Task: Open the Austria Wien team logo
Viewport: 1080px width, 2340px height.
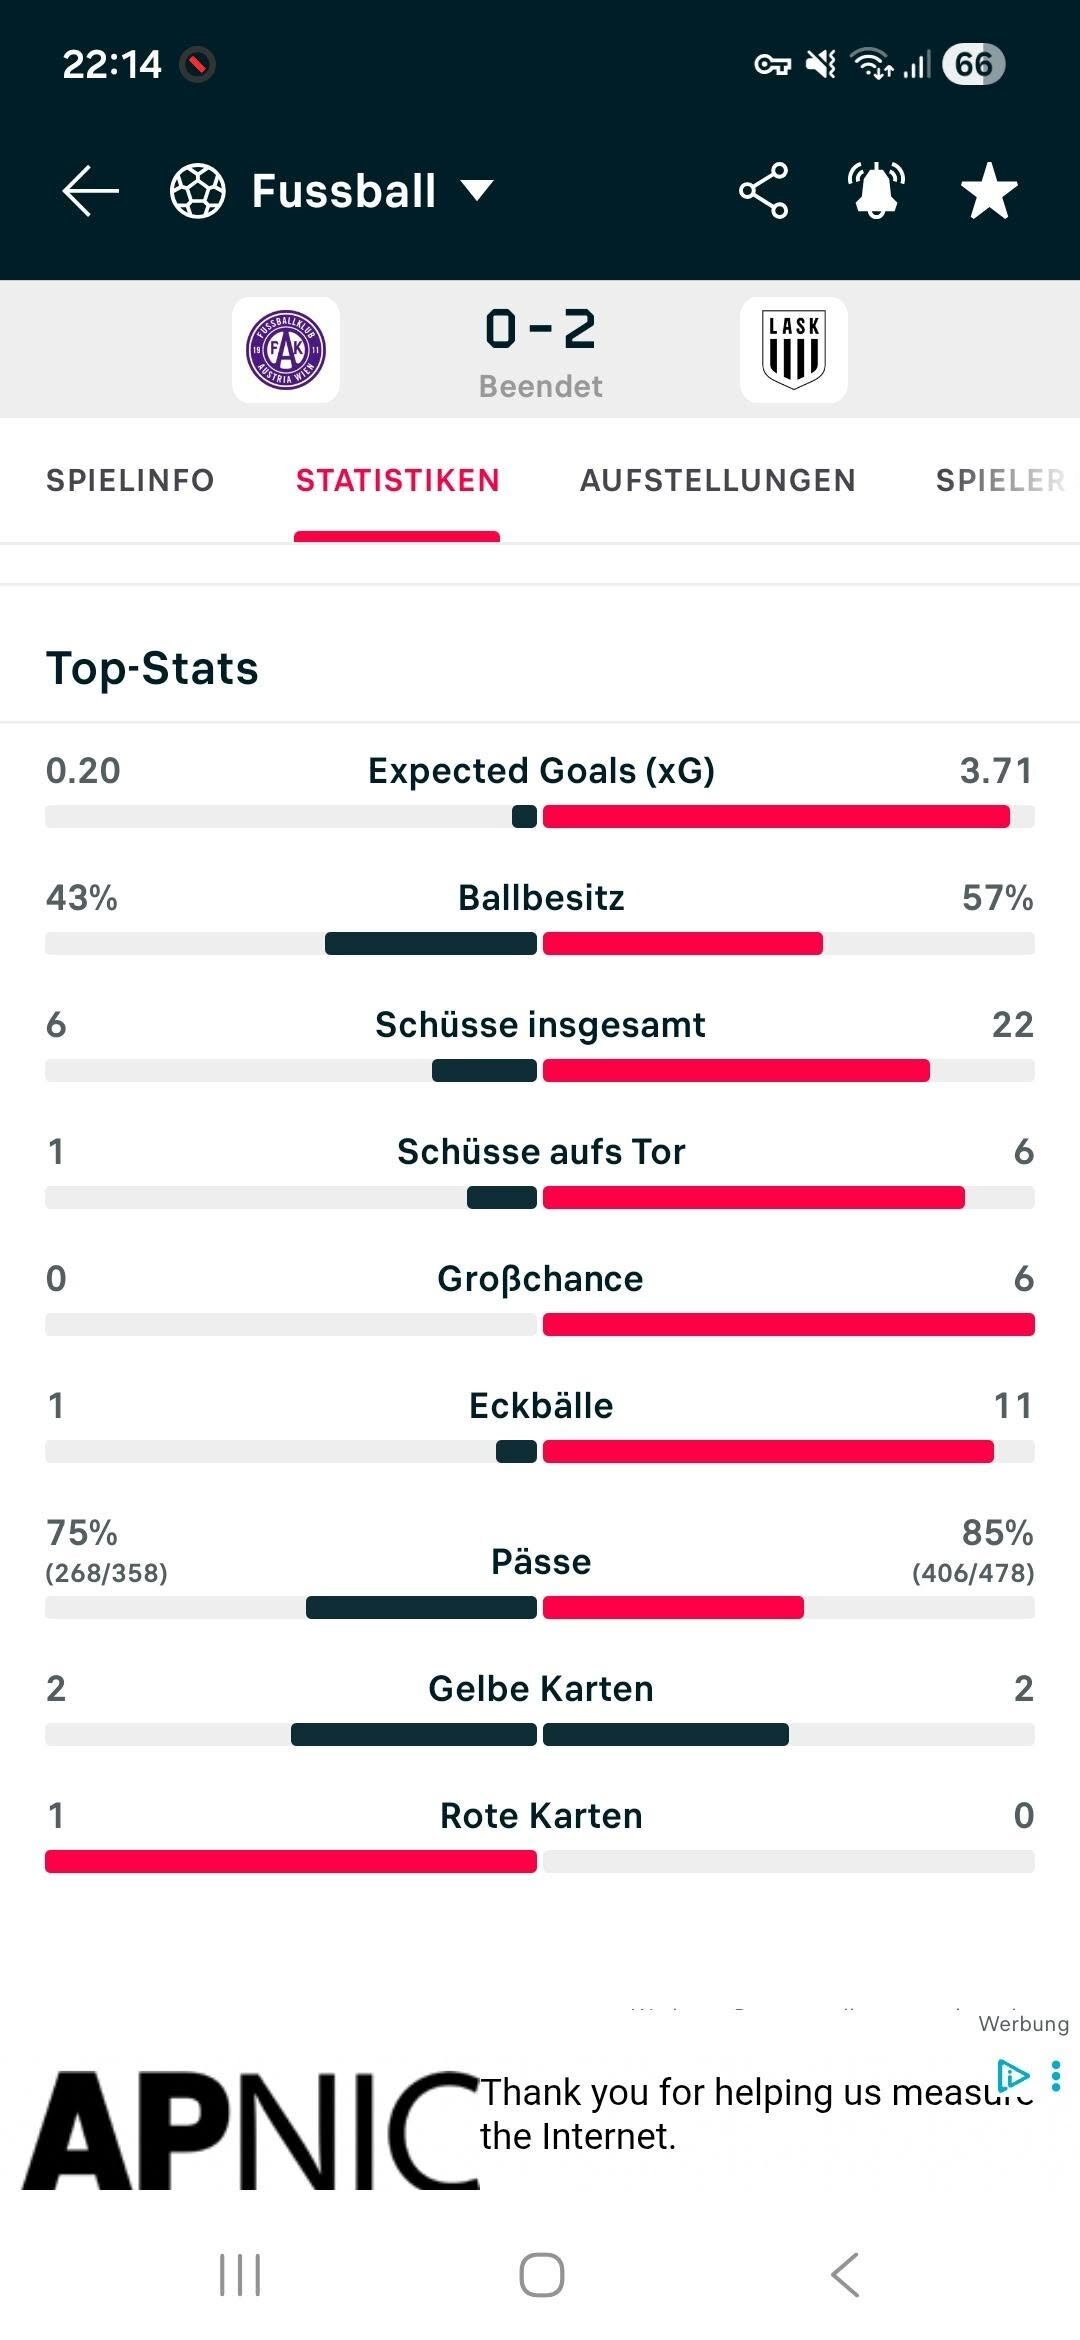Action: [286, 350]
